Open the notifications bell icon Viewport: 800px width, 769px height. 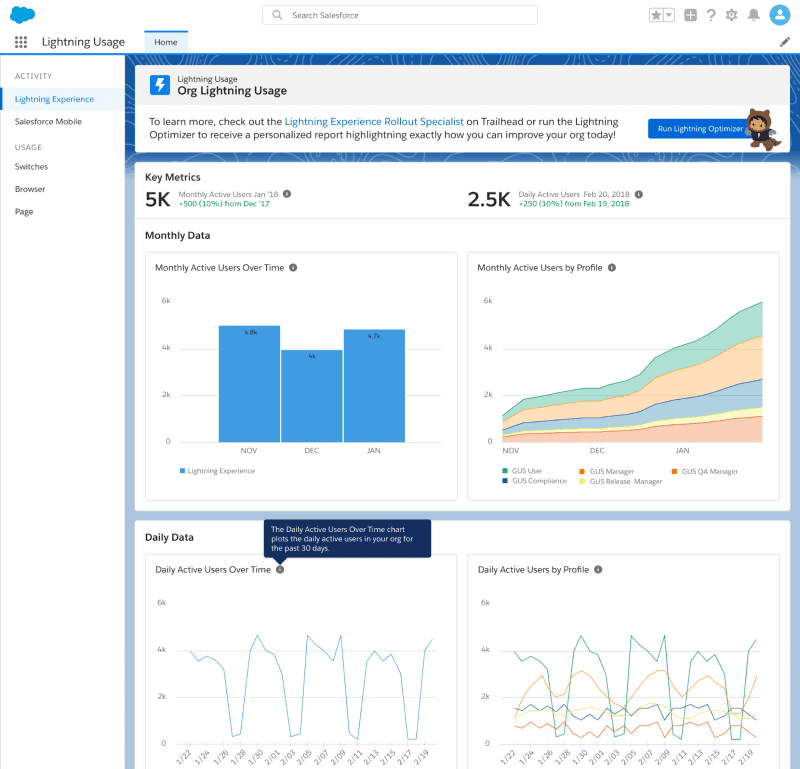[754, 15]
